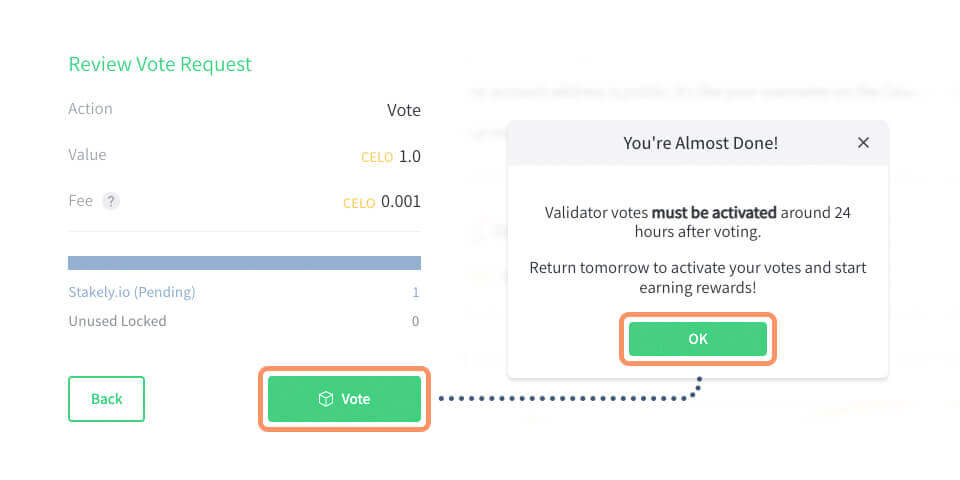This screenshot has height=480, width=960.
Task: Click the Fee label text
Action: point(80,201)
